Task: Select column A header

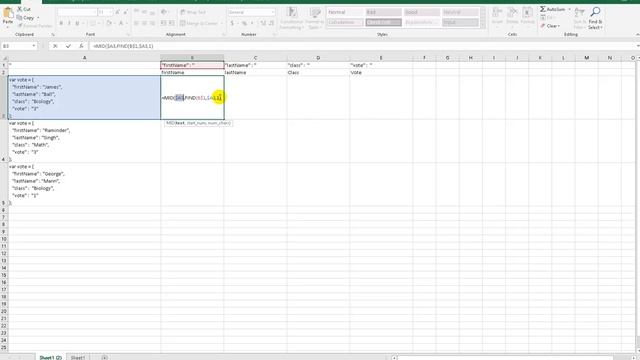Action: click(x=84, y=58)
